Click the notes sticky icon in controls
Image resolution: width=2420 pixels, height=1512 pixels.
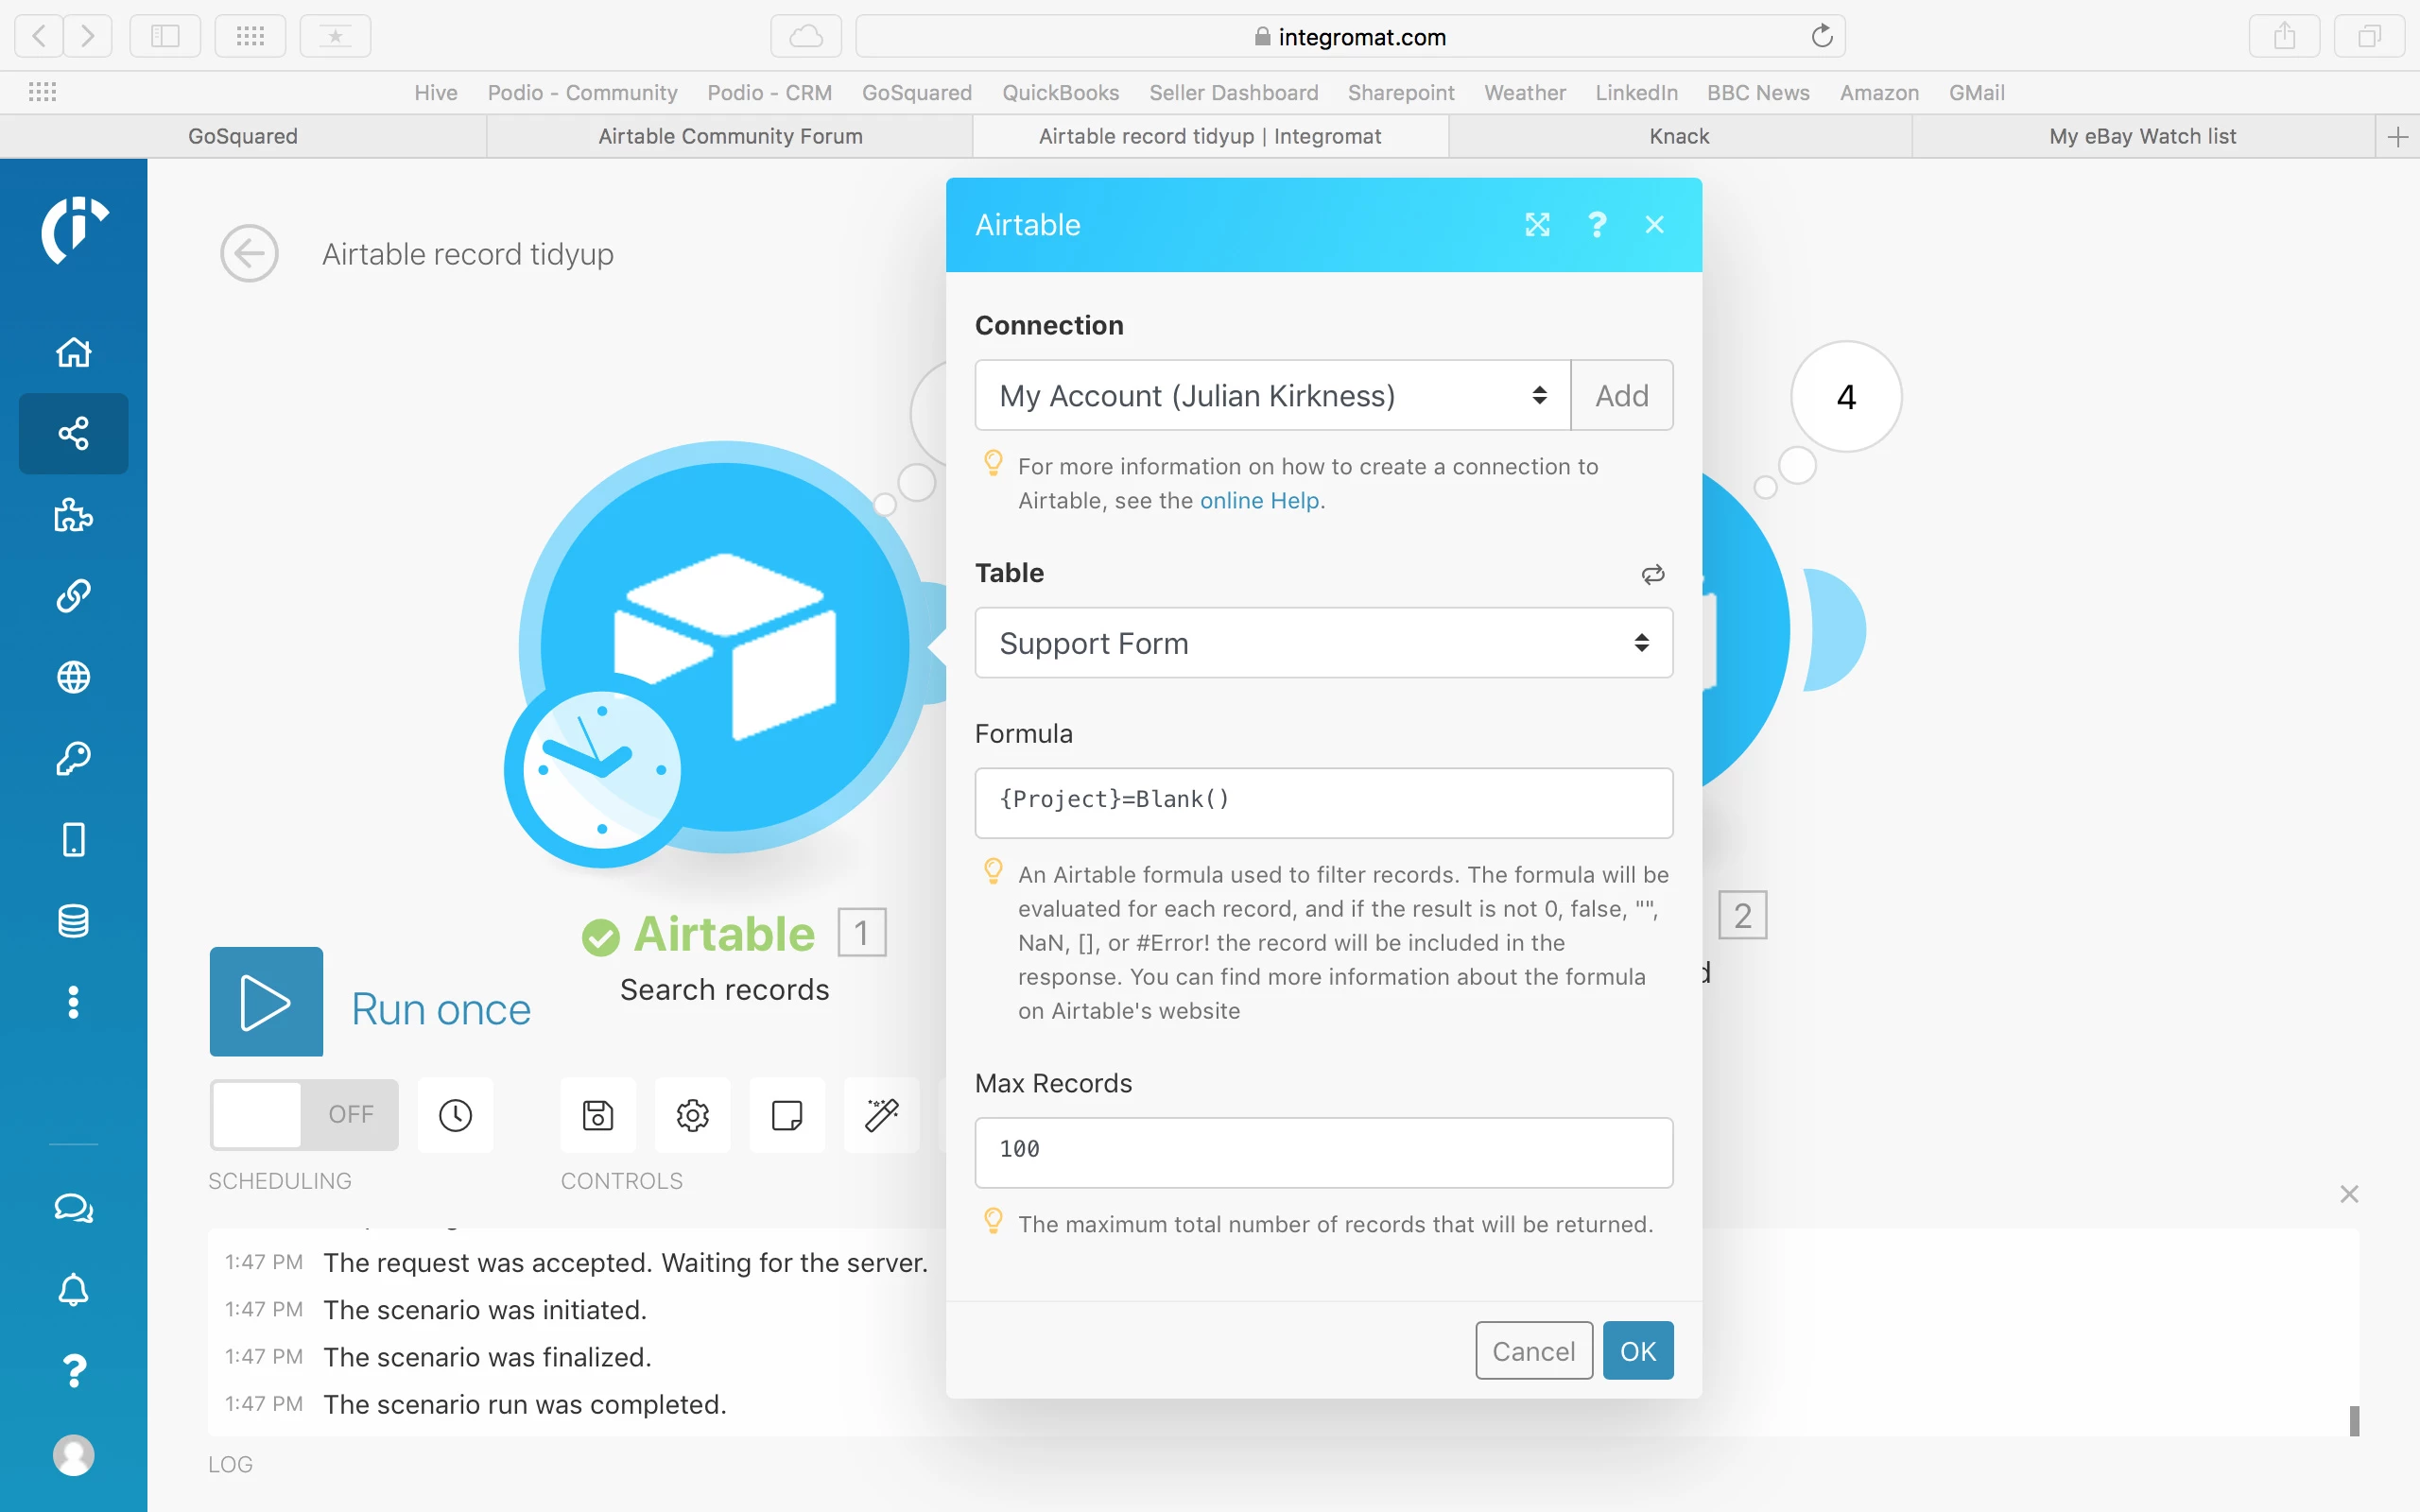787,1115
